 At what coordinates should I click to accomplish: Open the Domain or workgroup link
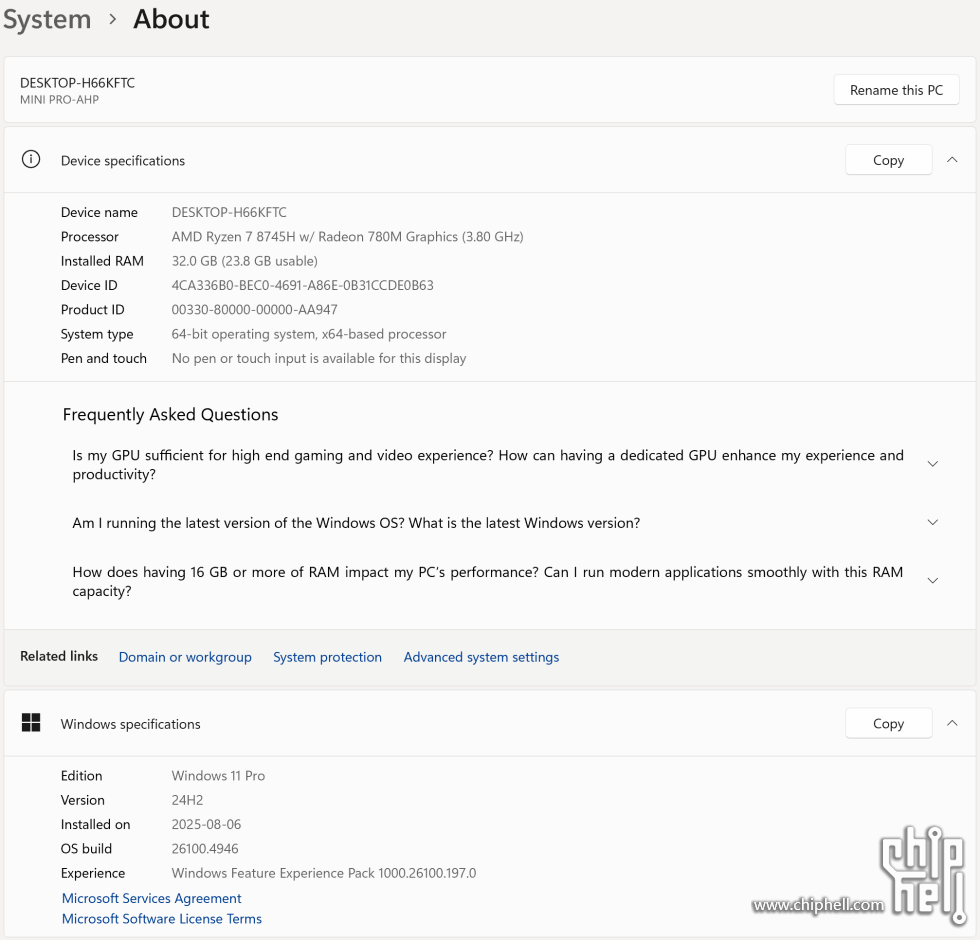(x=185, y=657)
